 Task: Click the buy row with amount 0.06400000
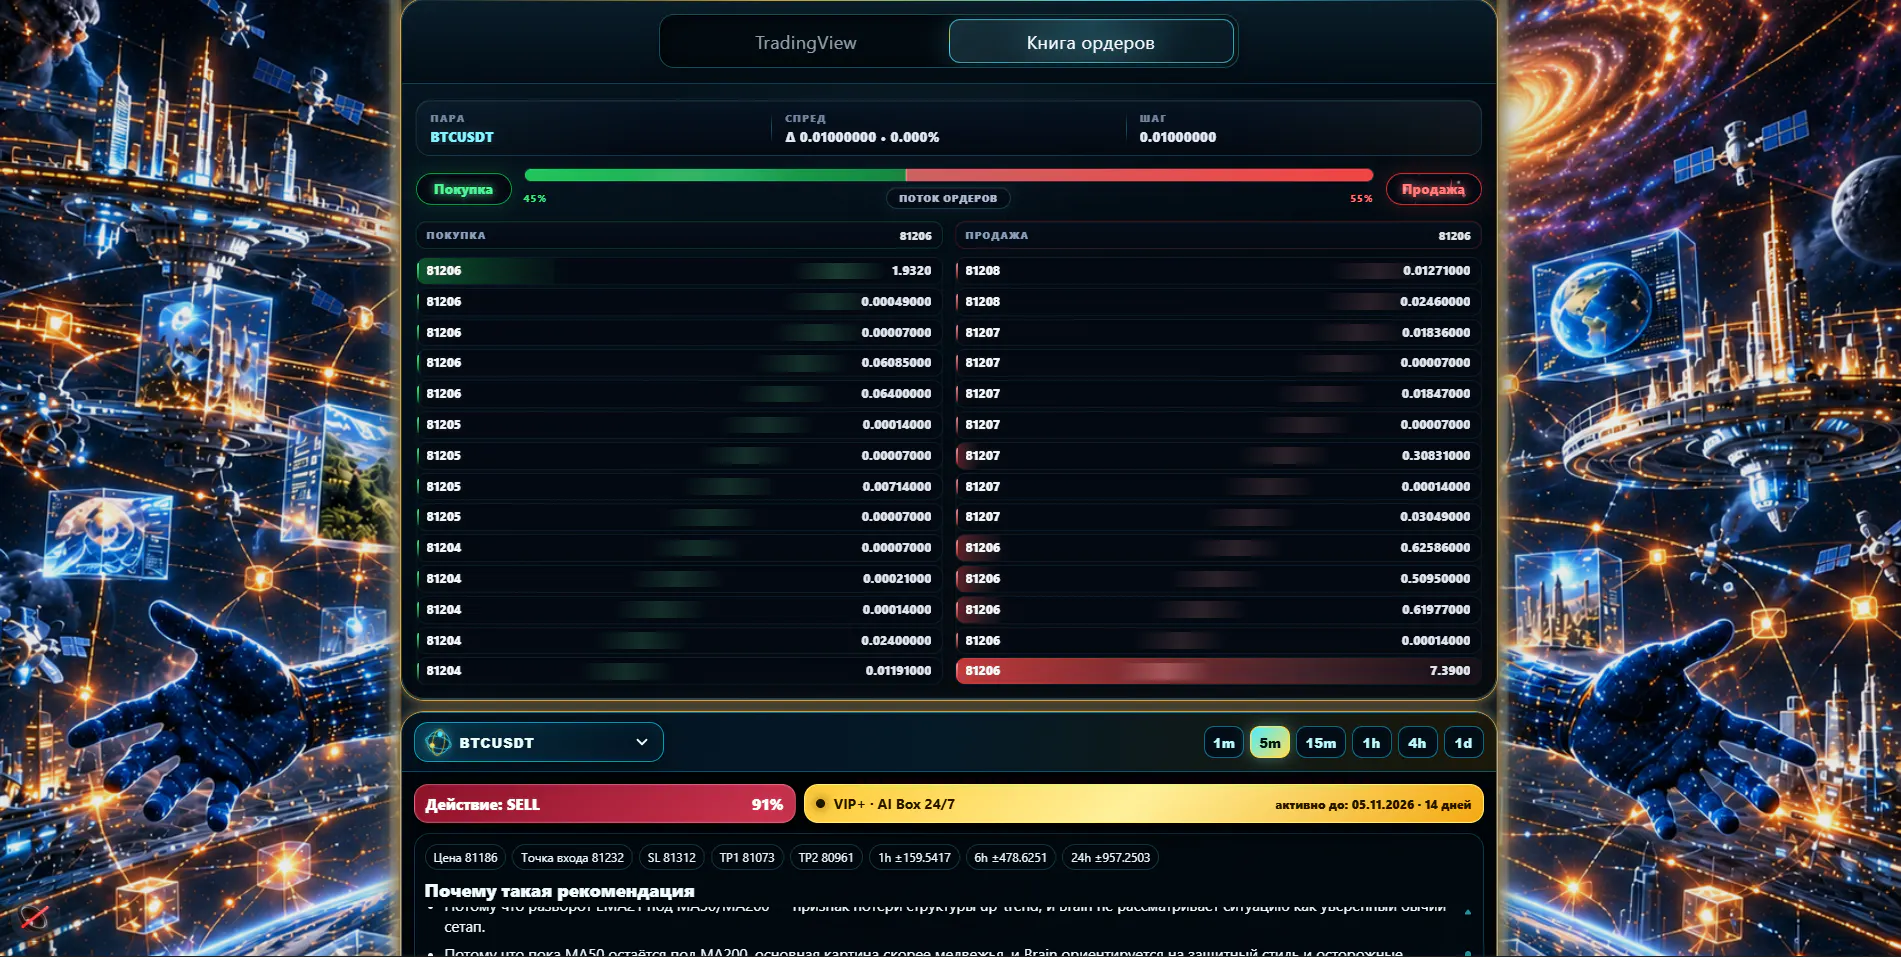(679, 393)
